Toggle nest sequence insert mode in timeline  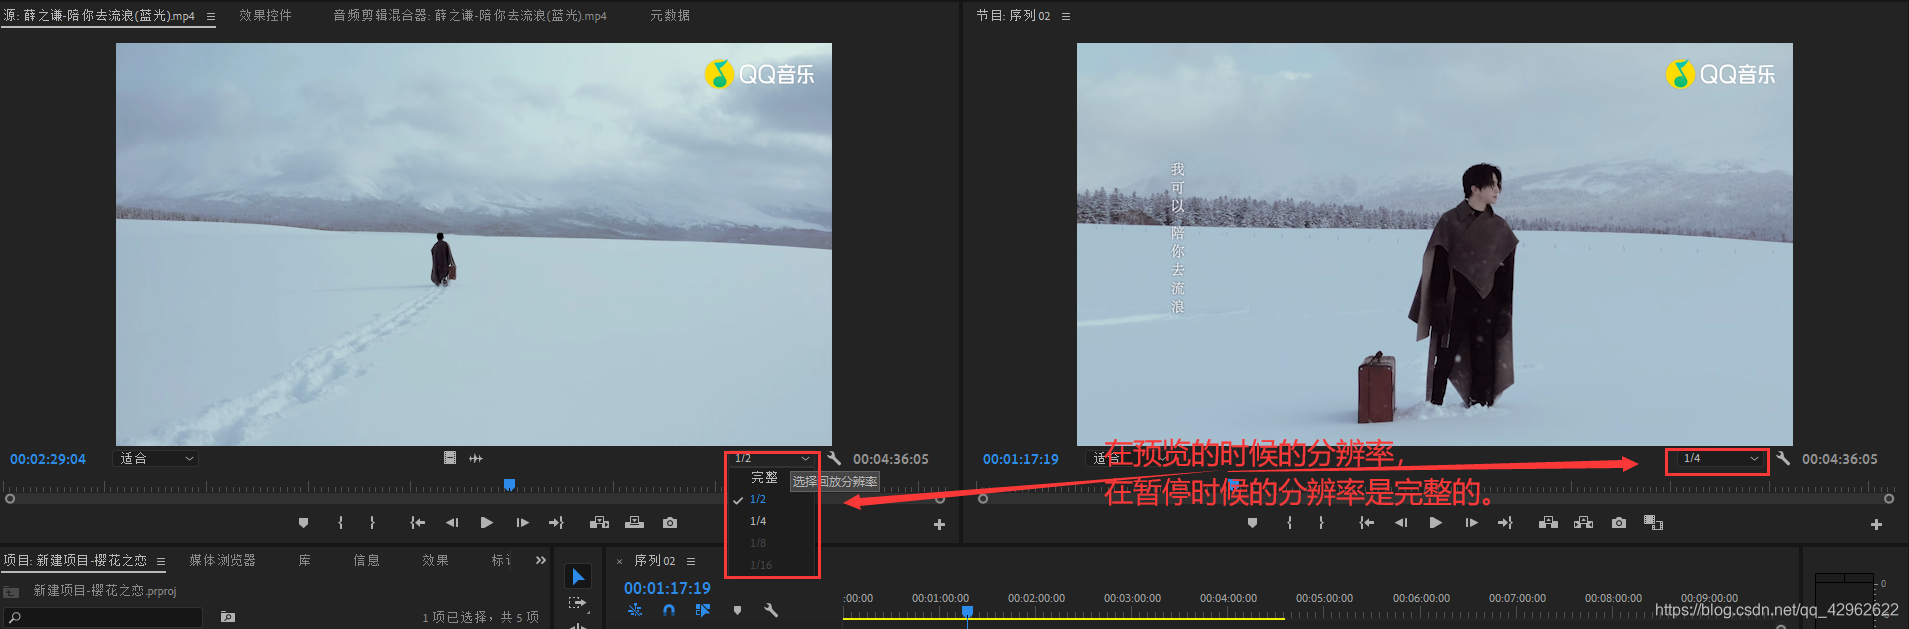click(635, 609)
